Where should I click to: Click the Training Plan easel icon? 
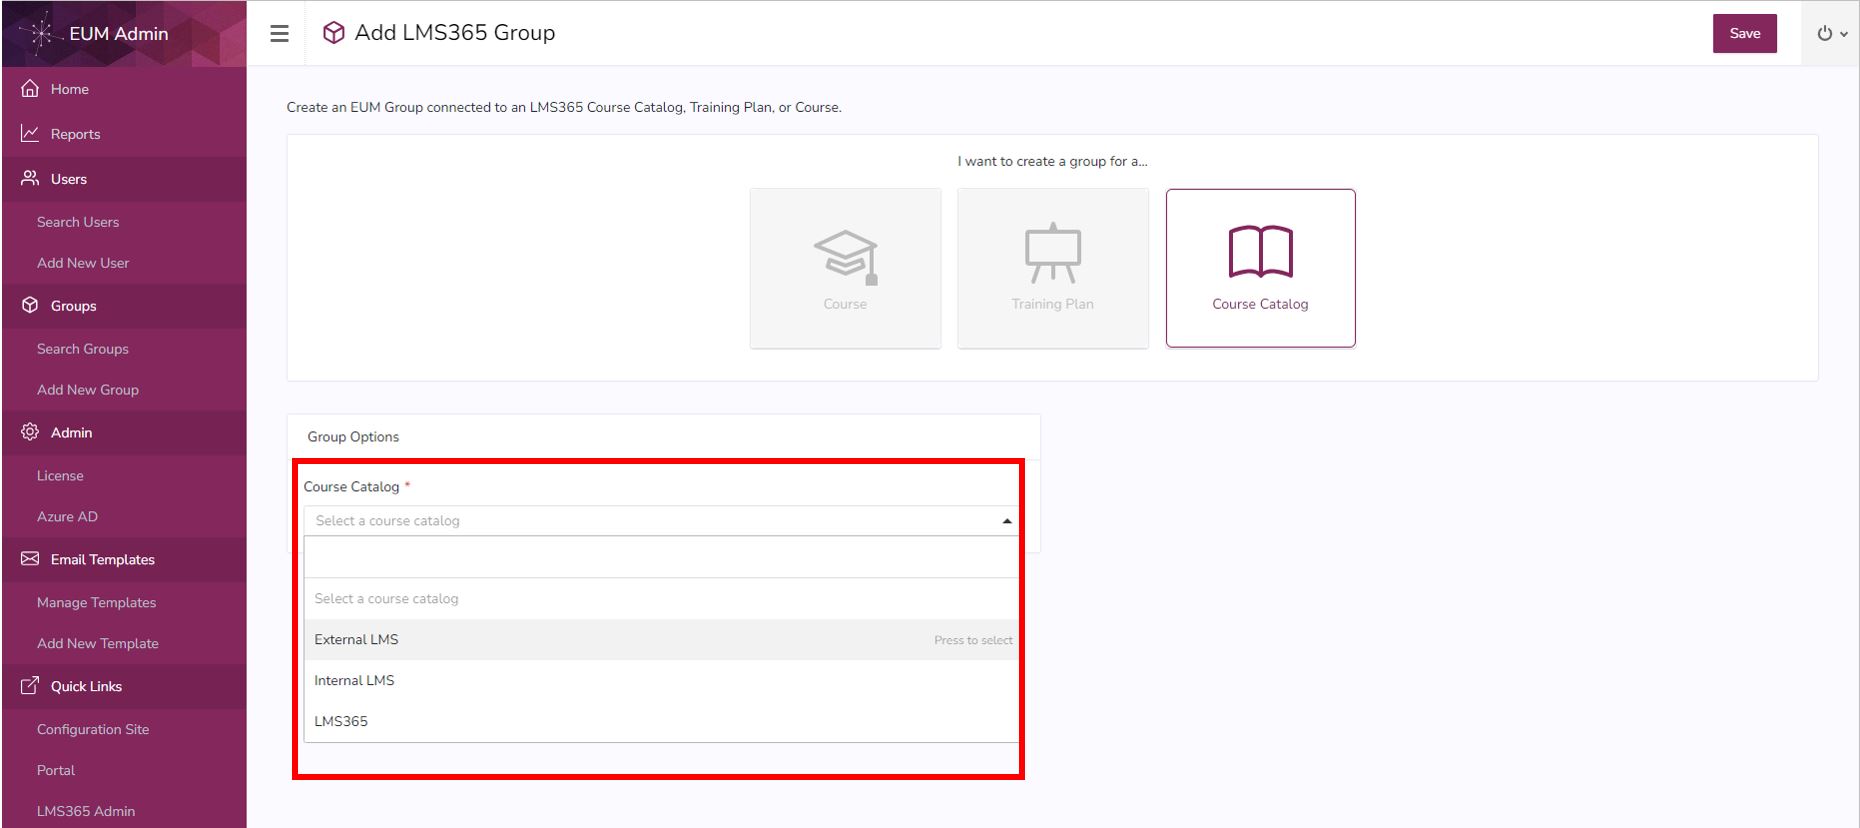(1053, 253)
